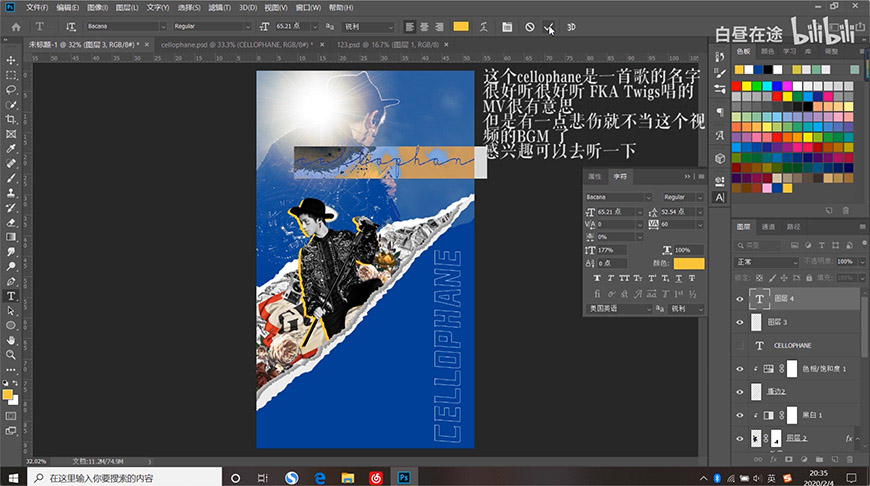Open the Create Warped Text dialog

[x=484, y=27]
